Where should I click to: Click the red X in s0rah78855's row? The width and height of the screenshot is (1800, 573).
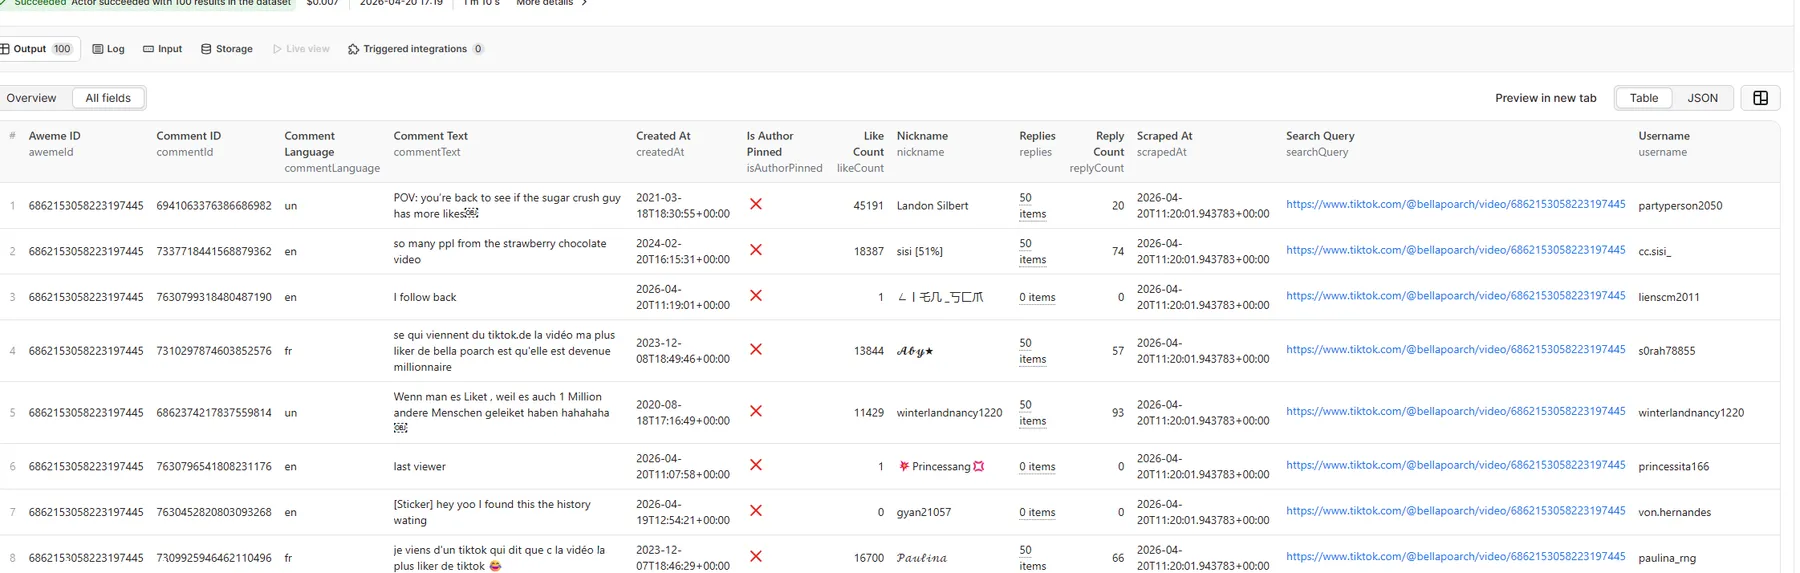[756, 350]
